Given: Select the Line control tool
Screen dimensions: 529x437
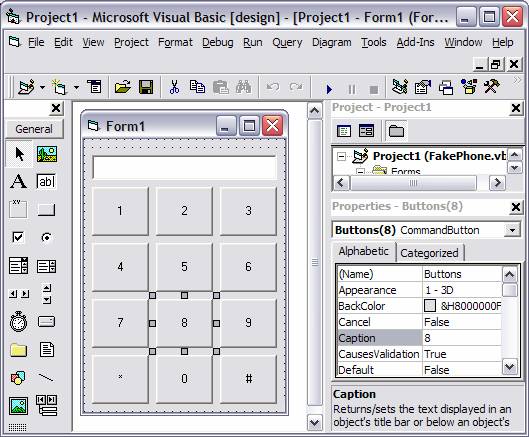Looking at the screenshot, I should [46, 378].
